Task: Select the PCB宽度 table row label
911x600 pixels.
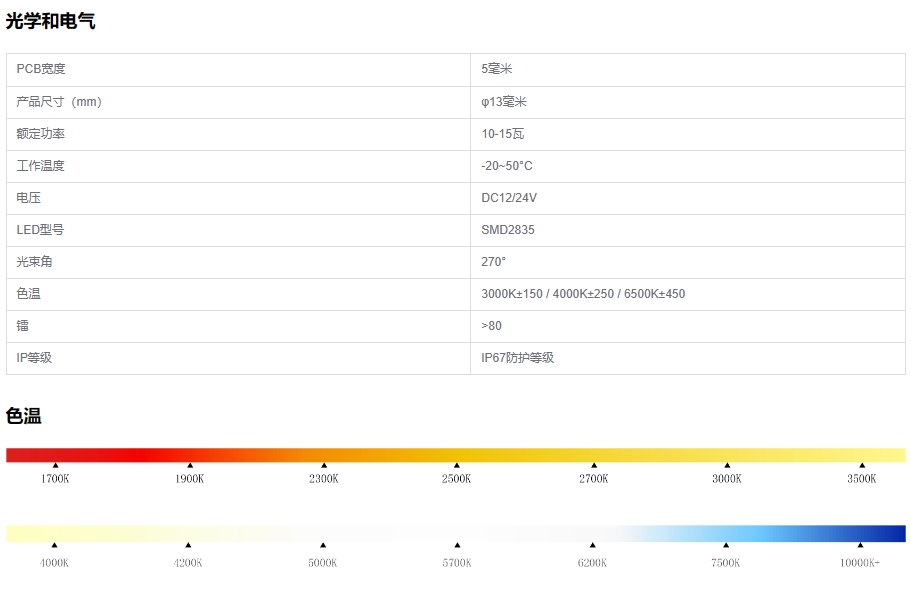Action: 41,69
